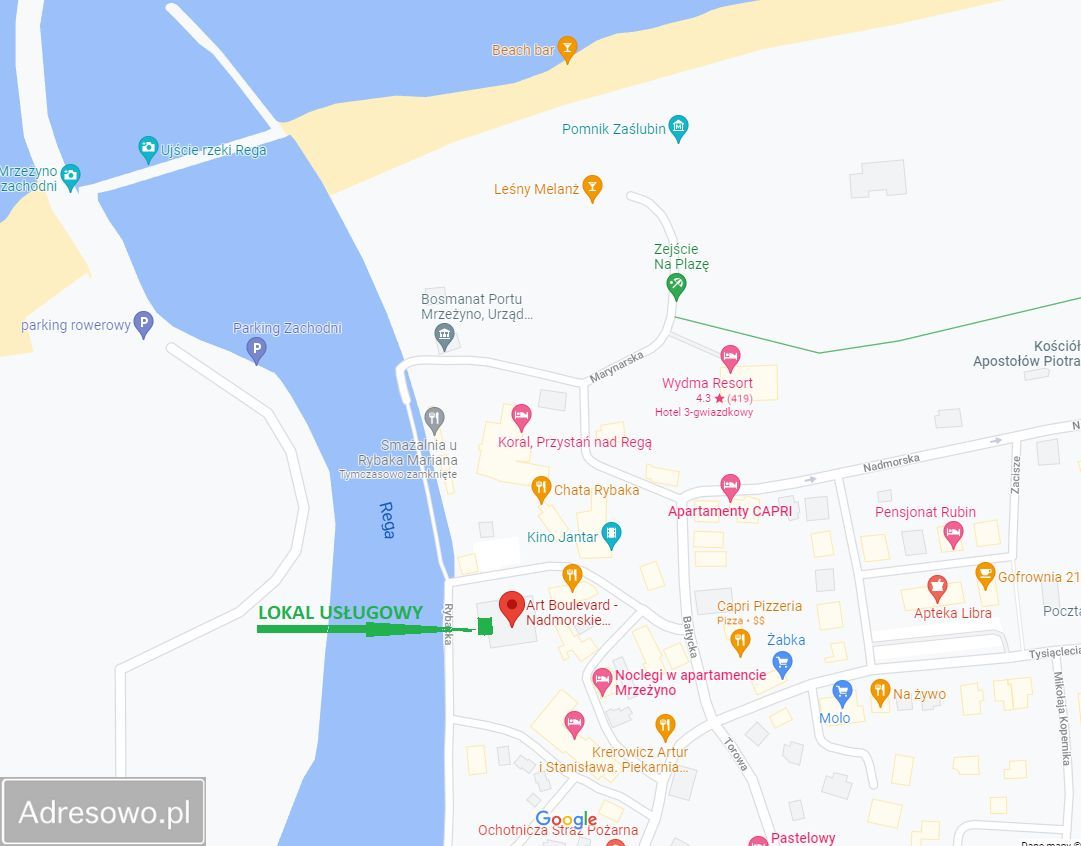
Task: Click the Kino Jantar cinema marker
Action: coord(611,536)
